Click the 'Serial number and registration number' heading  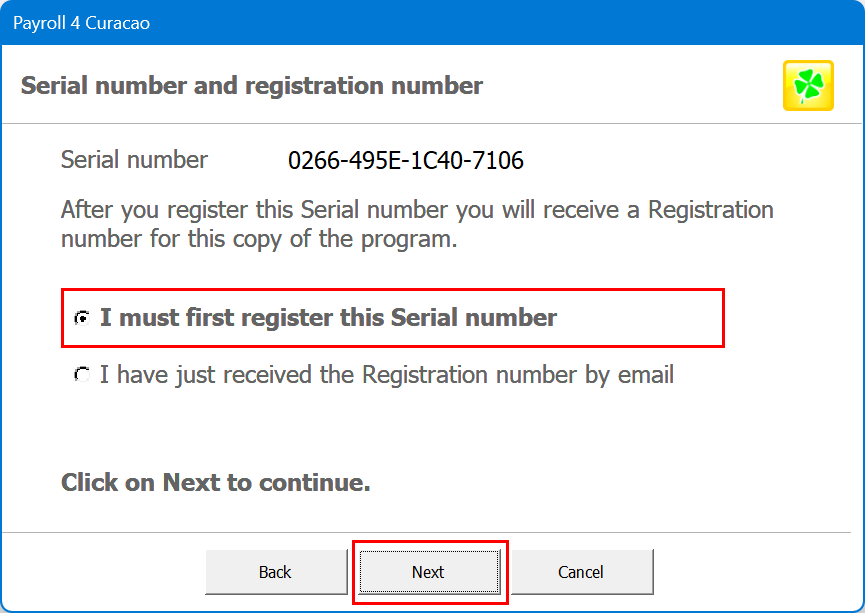[252, 86]
